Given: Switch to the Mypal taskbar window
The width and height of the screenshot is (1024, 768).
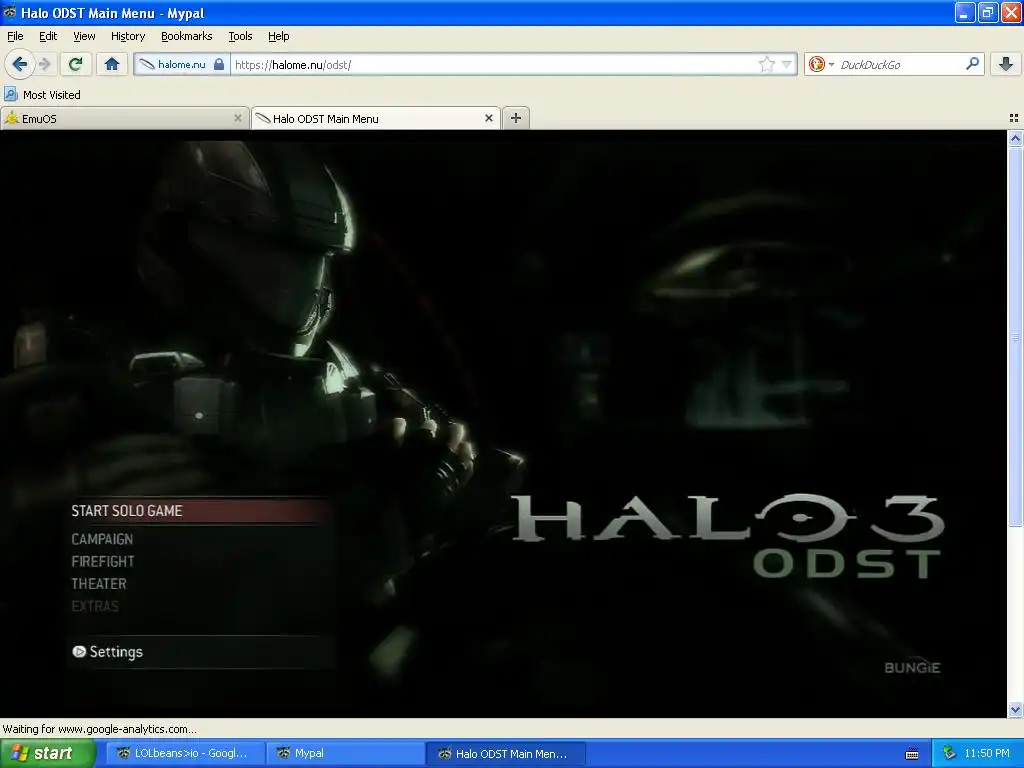Looking at the screenshot, I should click(x=344, y=754).
